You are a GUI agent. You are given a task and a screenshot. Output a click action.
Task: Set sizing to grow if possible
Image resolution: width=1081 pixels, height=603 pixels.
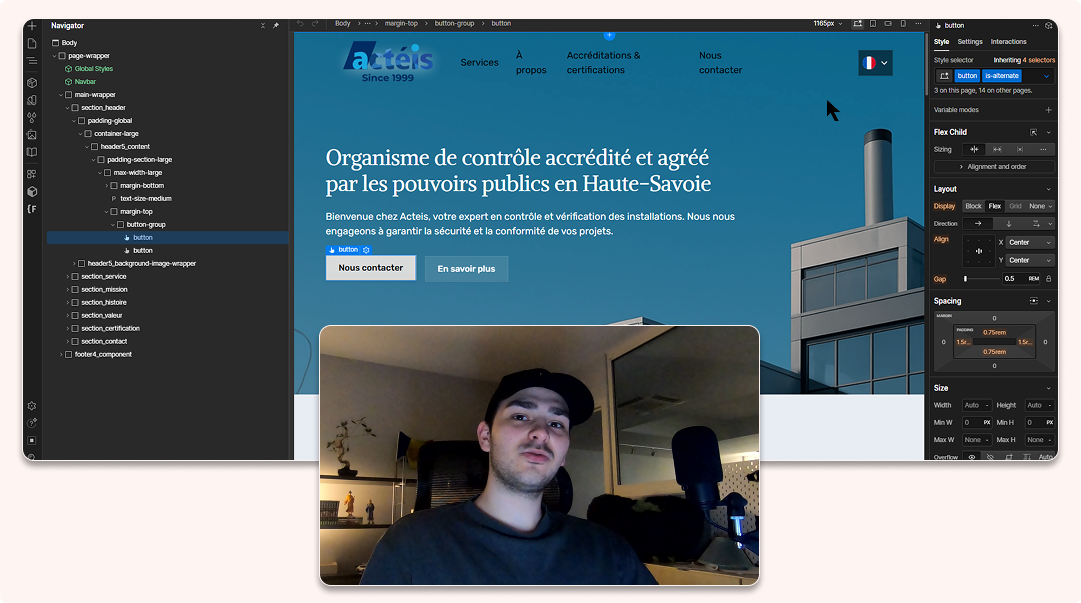pos(997,150)
